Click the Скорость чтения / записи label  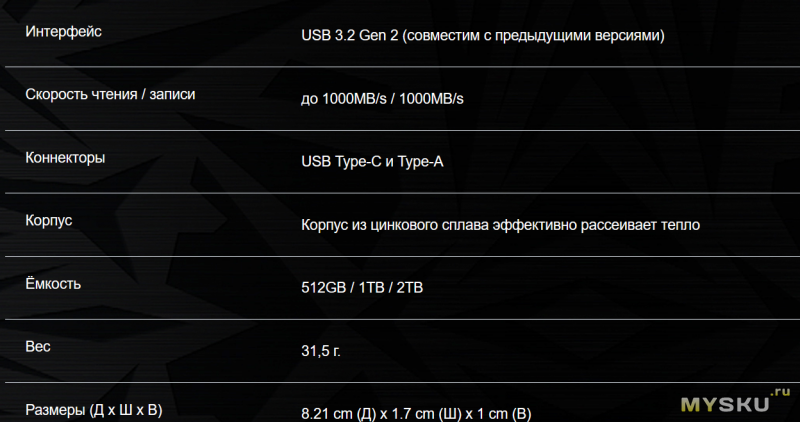pos(110,95)
